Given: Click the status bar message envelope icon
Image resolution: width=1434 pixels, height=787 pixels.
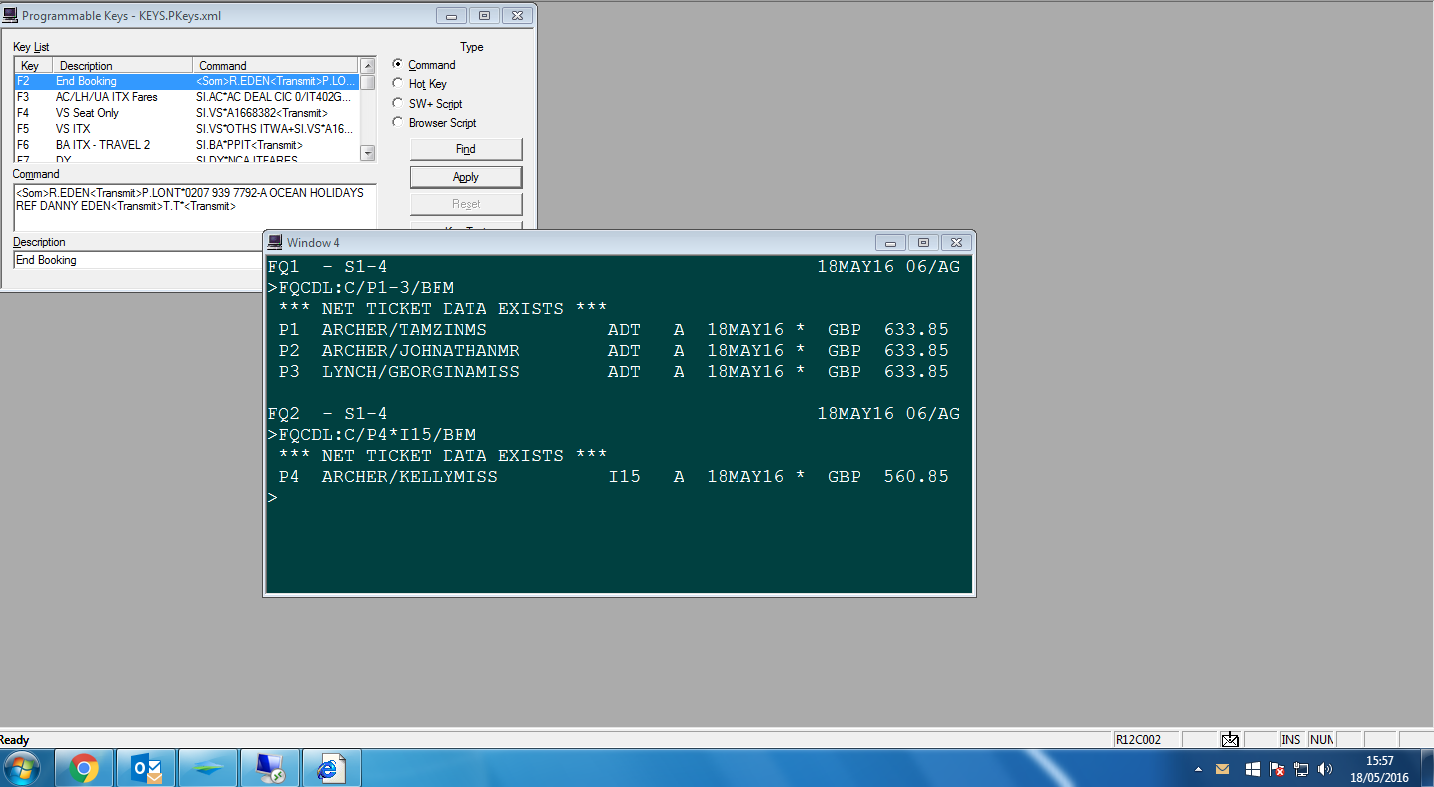Looking at the screenshot, I should point(1230,739).
